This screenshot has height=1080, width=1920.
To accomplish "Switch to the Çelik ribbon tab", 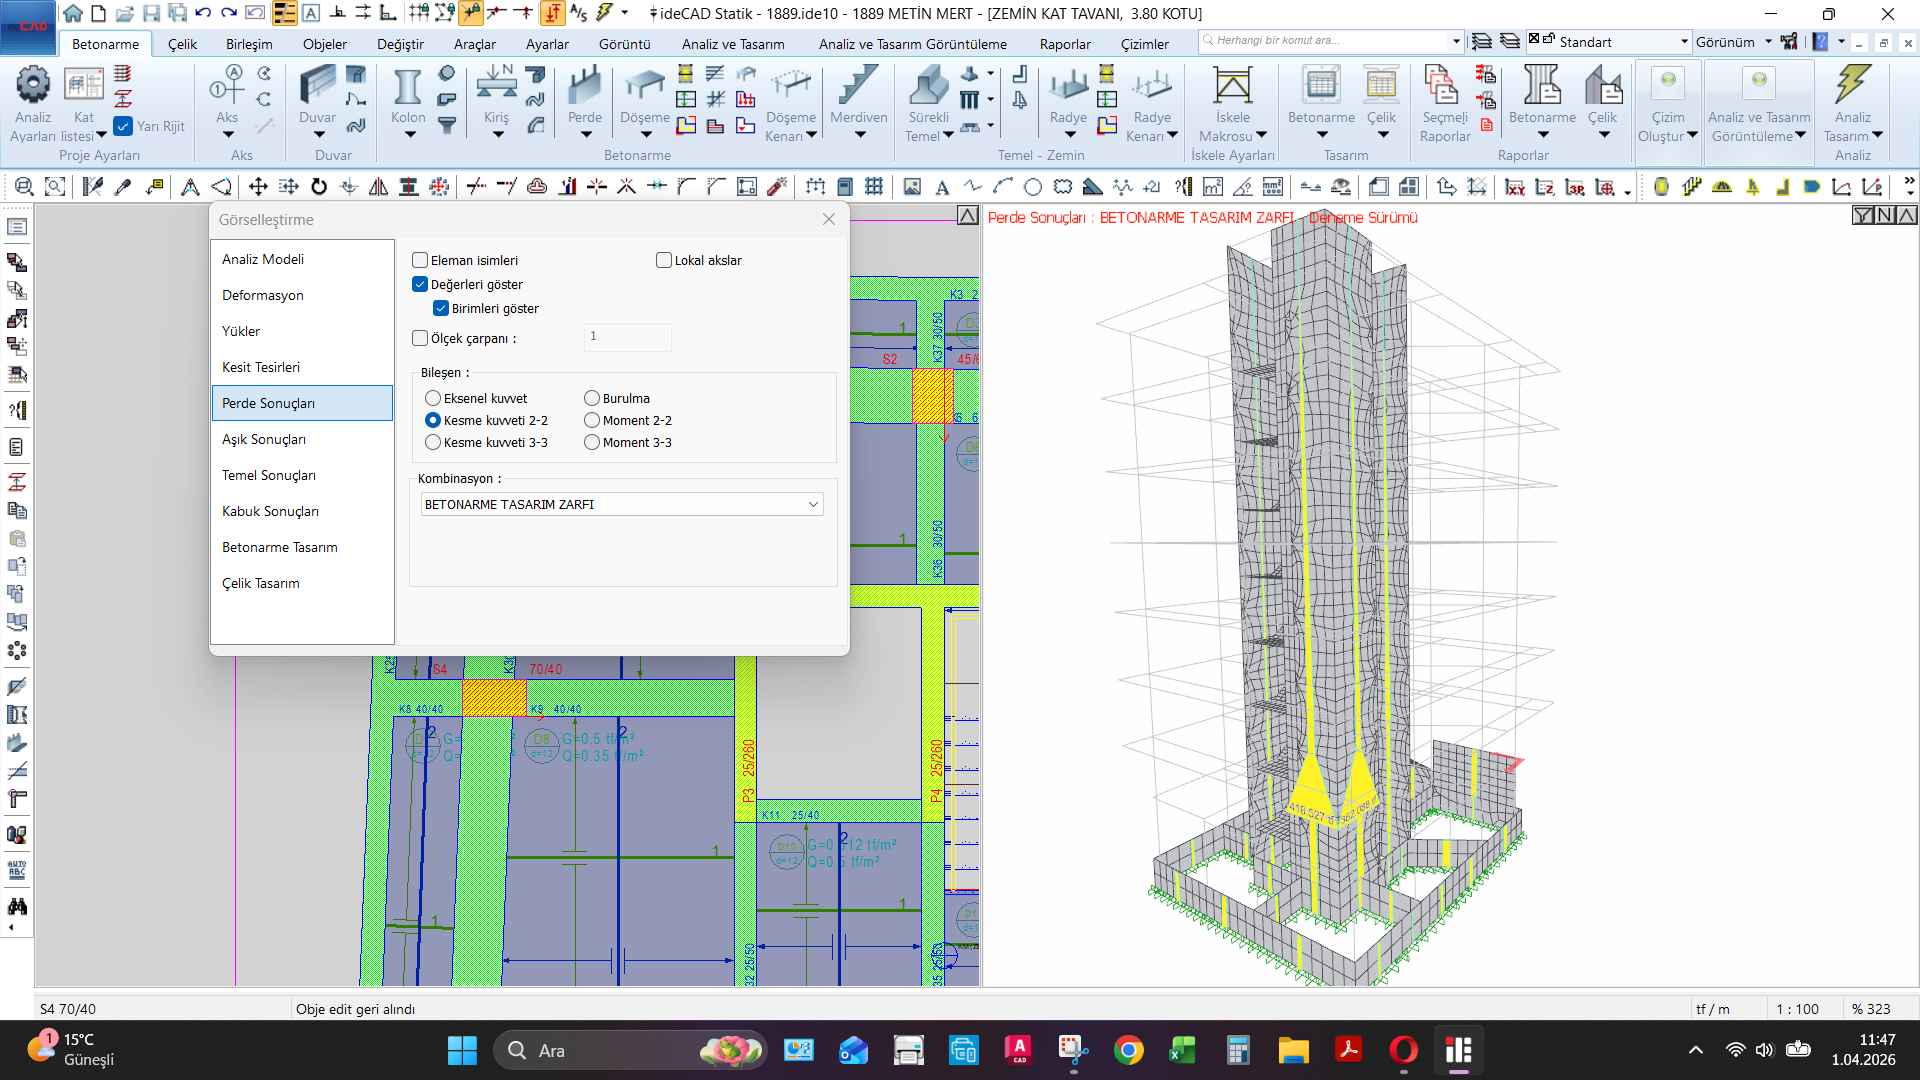I will 182,44.
